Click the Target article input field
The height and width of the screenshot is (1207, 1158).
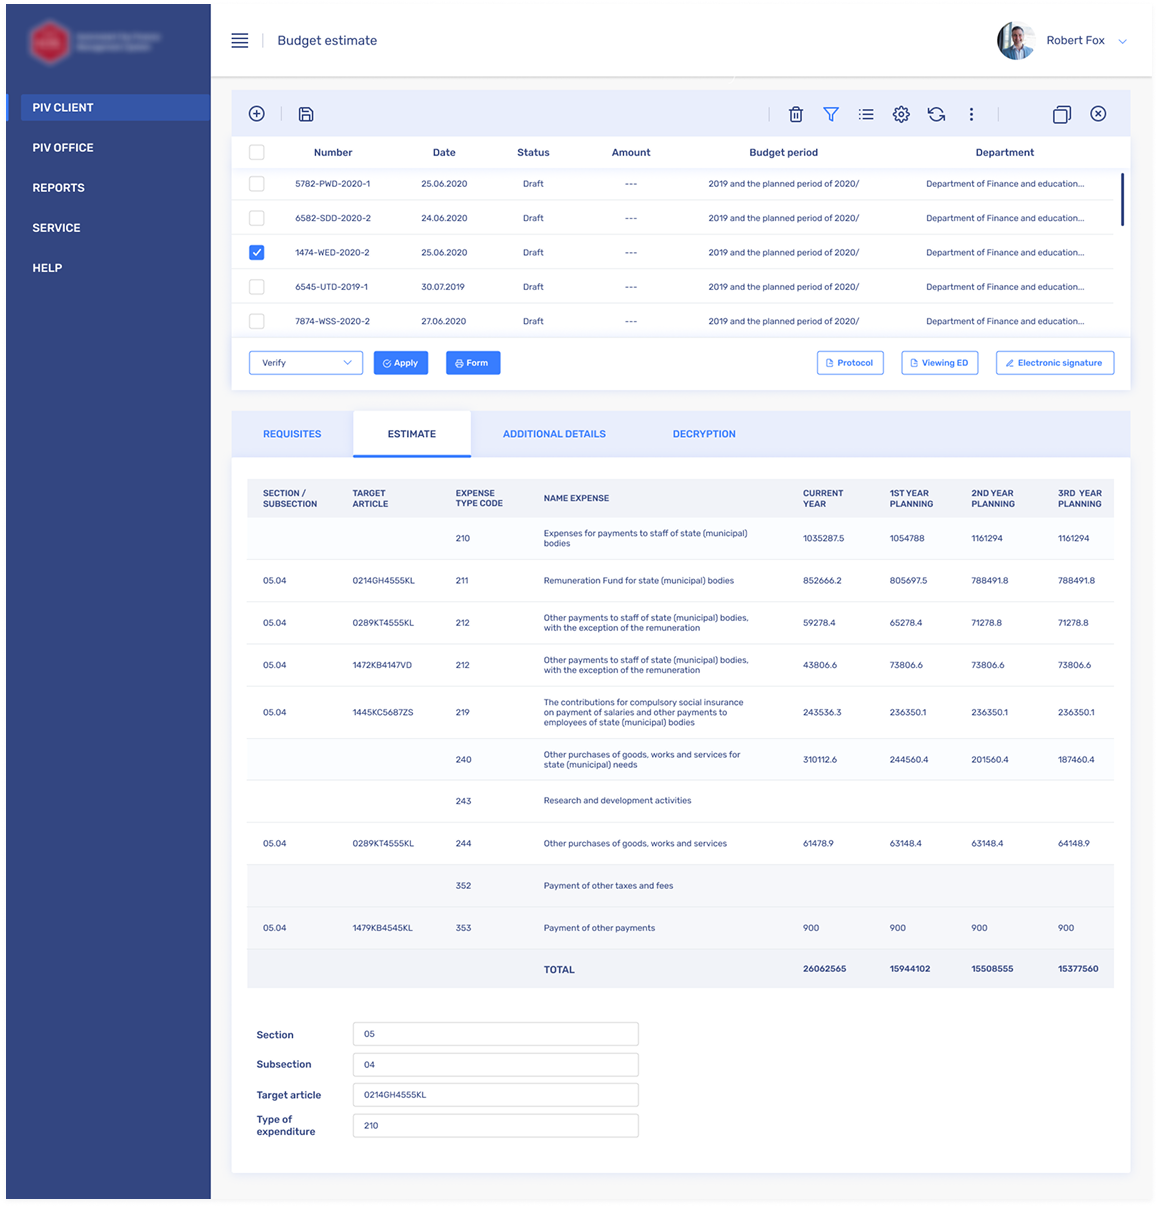[x=496, y=1095]
